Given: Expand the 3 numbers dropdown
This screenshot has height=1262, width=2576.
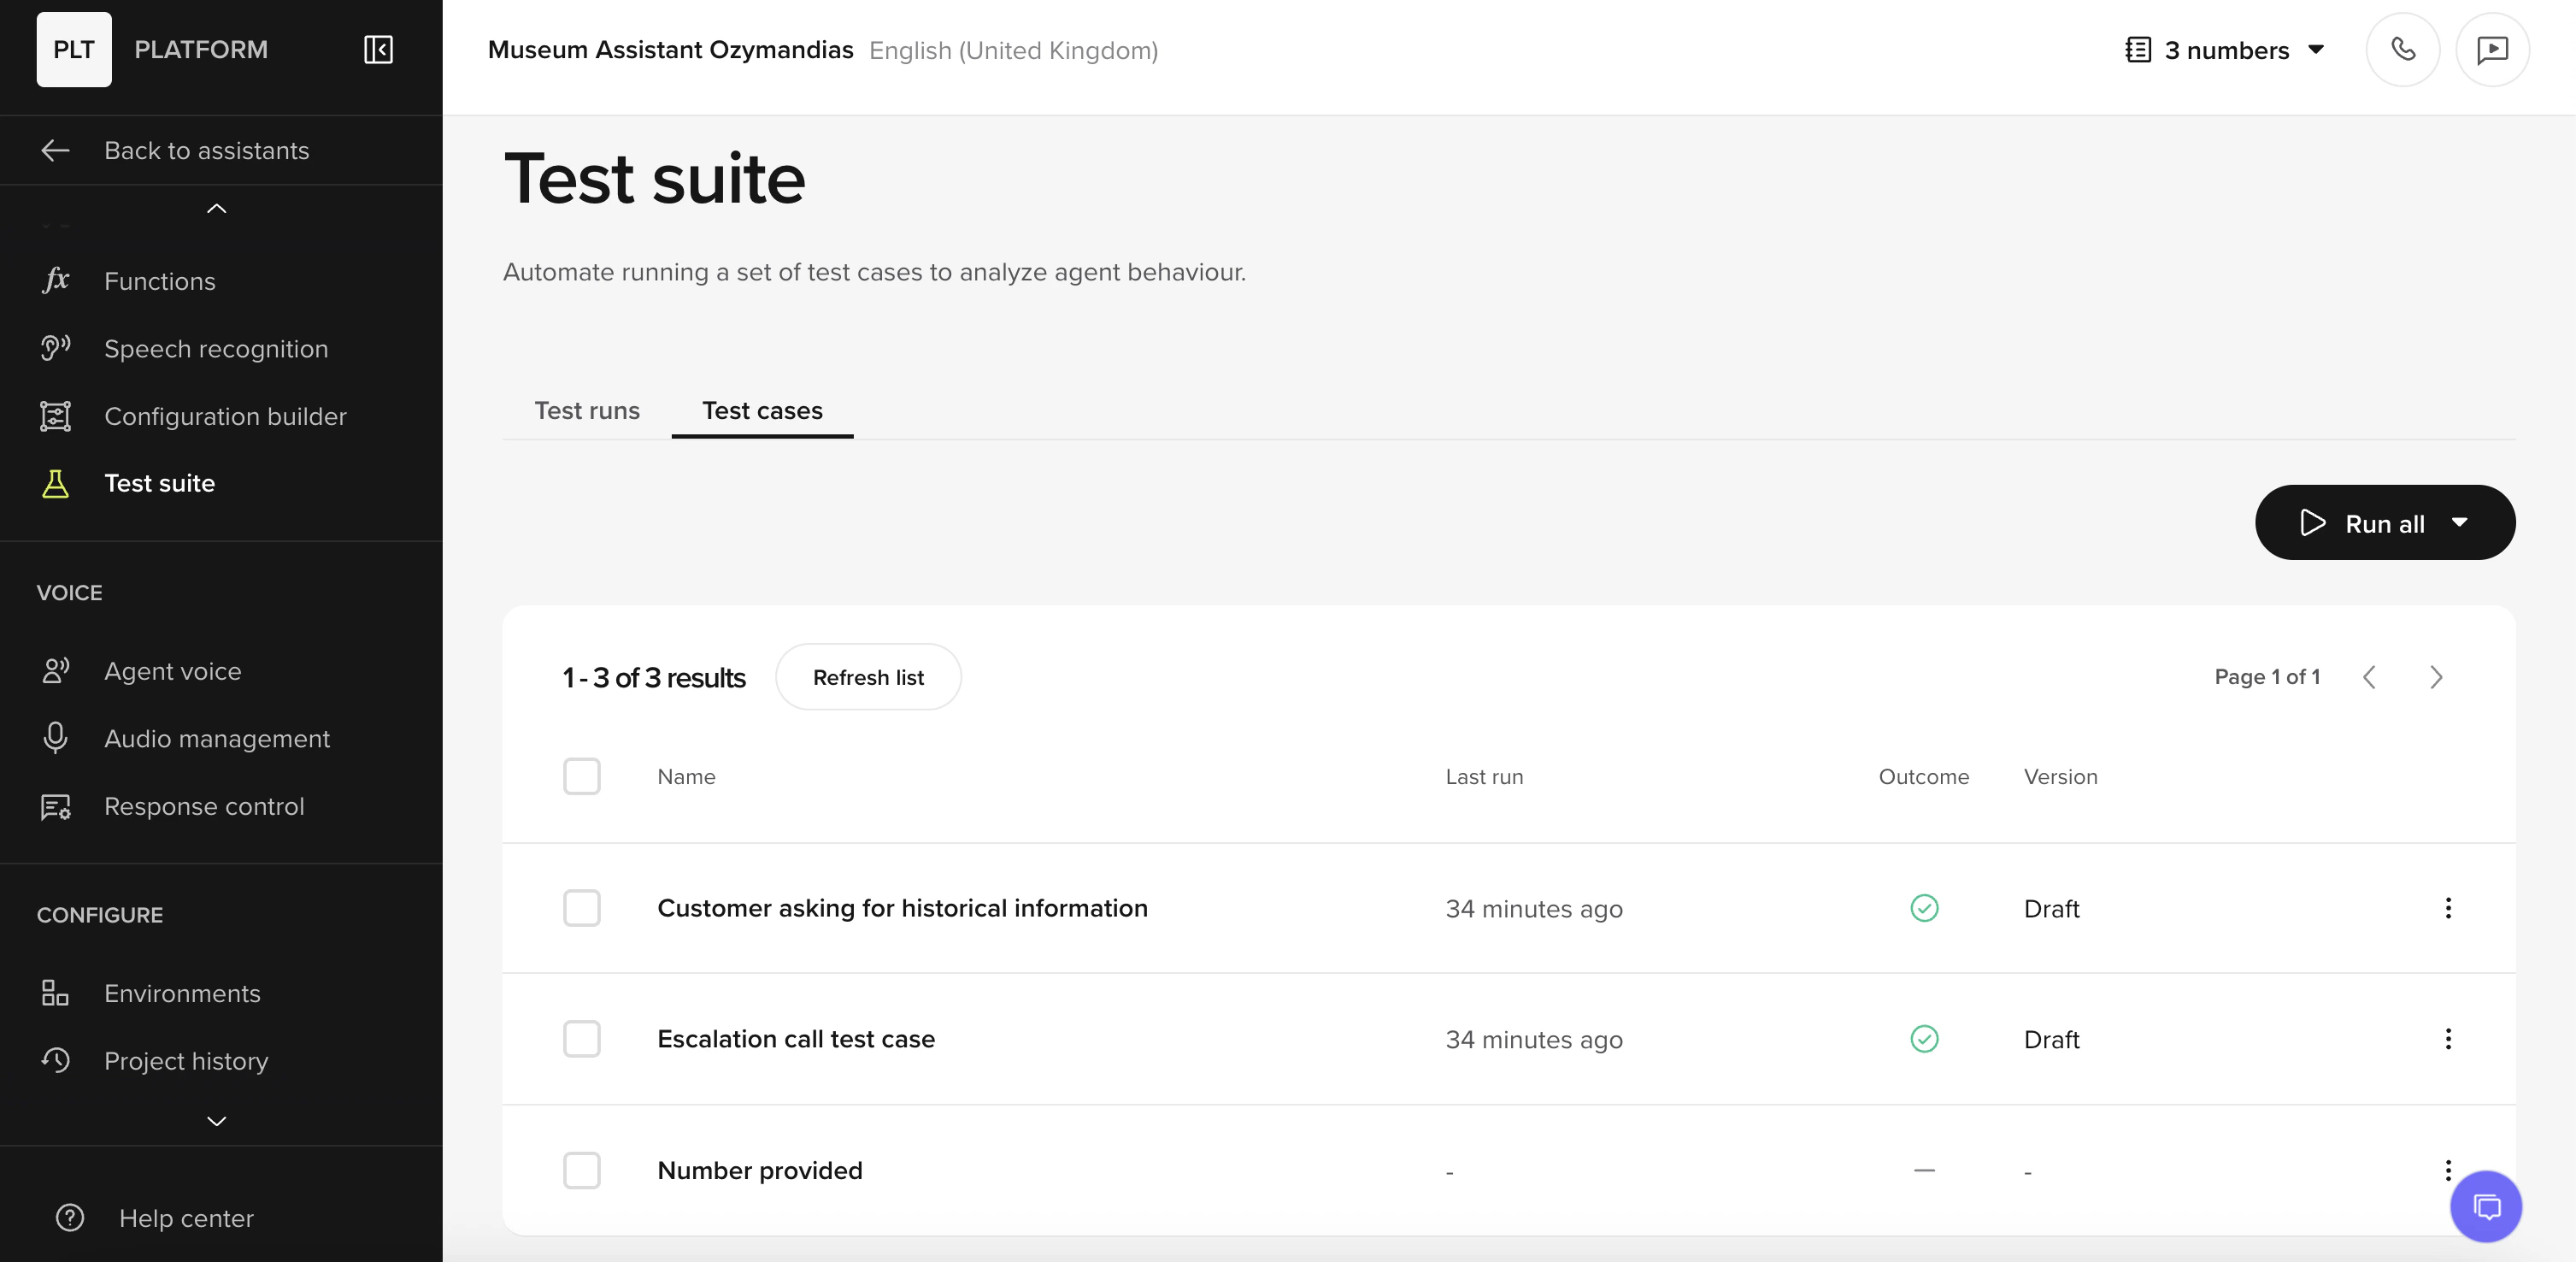Looking at the screenshot, I should coord(2318,50).
